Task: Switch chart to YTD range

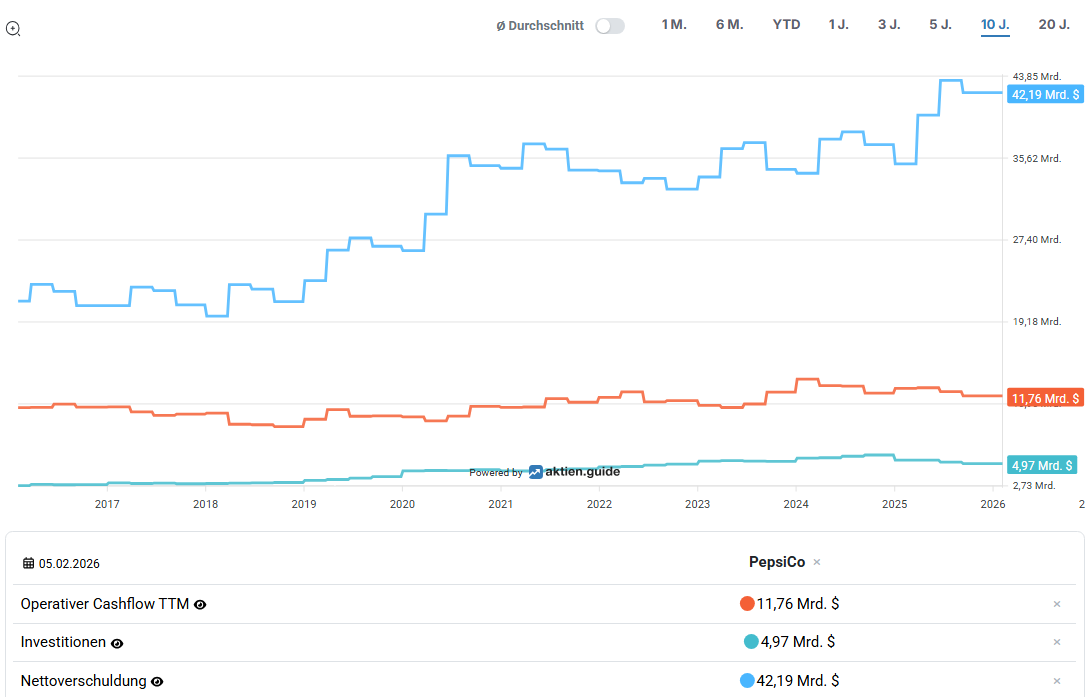Action: (786, 25)
